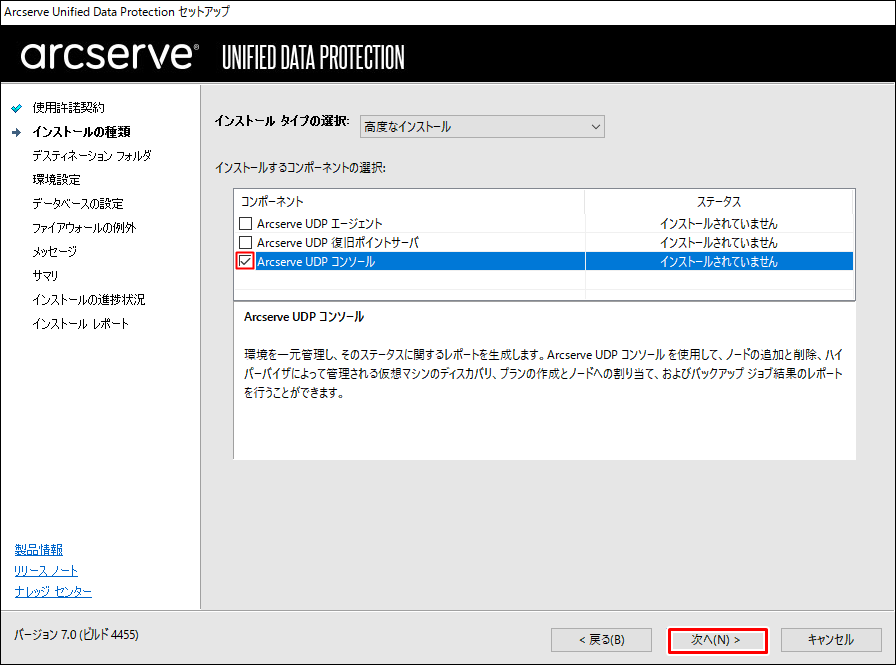
Task: Select the インストールの進捗状況 step
Action: 89,299
